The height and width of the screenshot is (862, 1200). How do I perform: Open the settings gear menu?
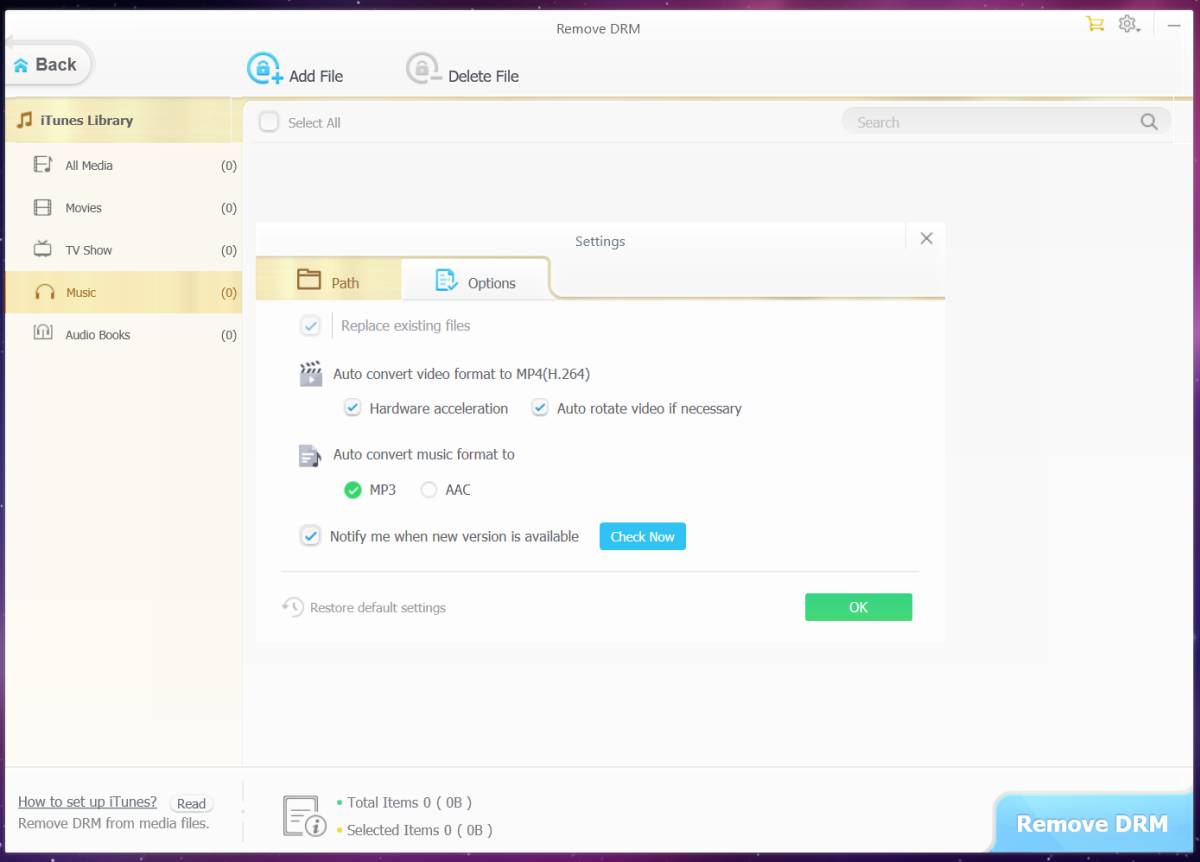click(x=1129, y=24)
